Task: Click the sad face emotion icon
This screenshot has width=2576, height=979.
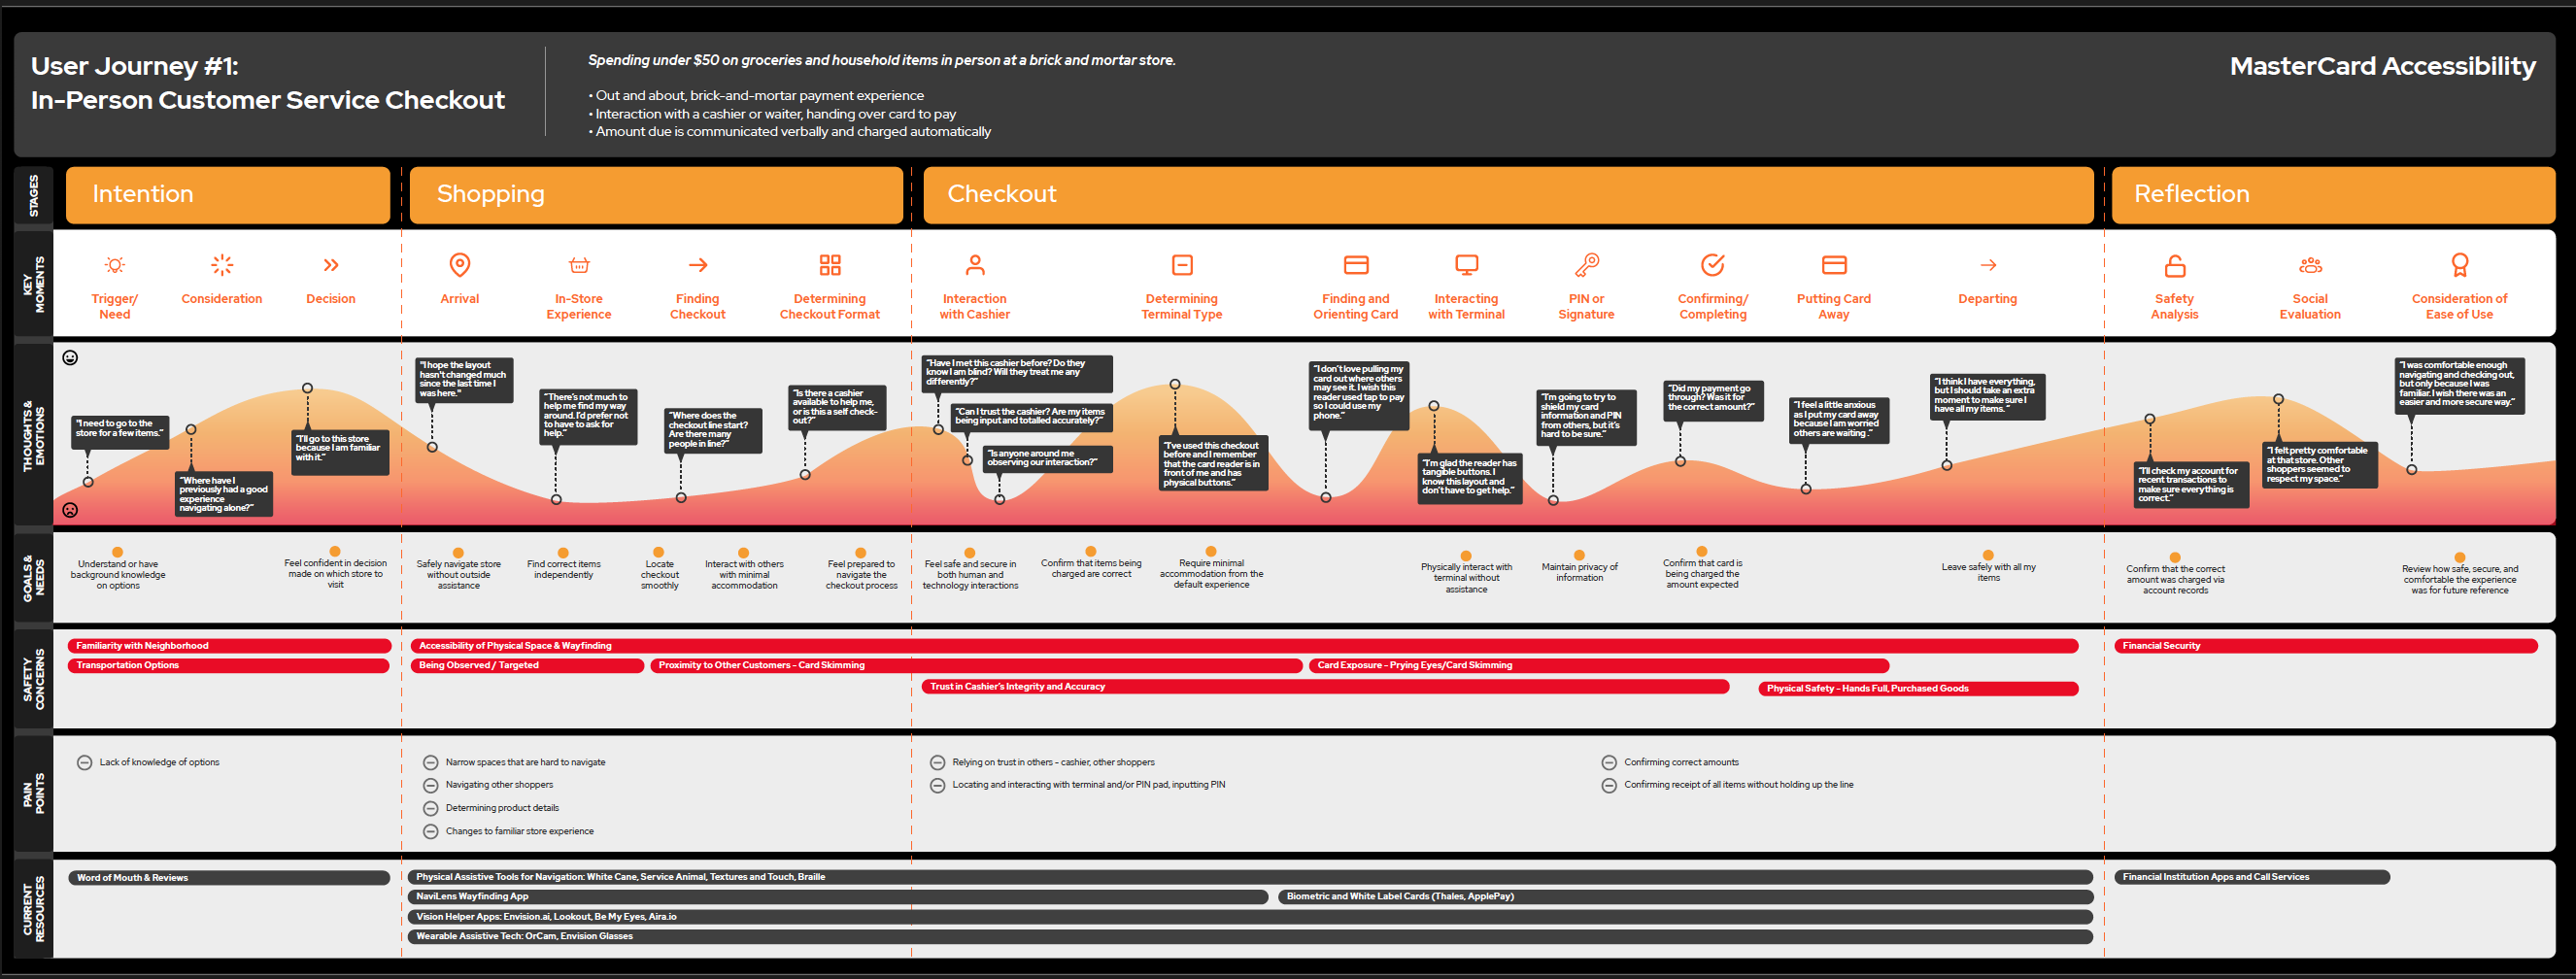Action: 70,510
